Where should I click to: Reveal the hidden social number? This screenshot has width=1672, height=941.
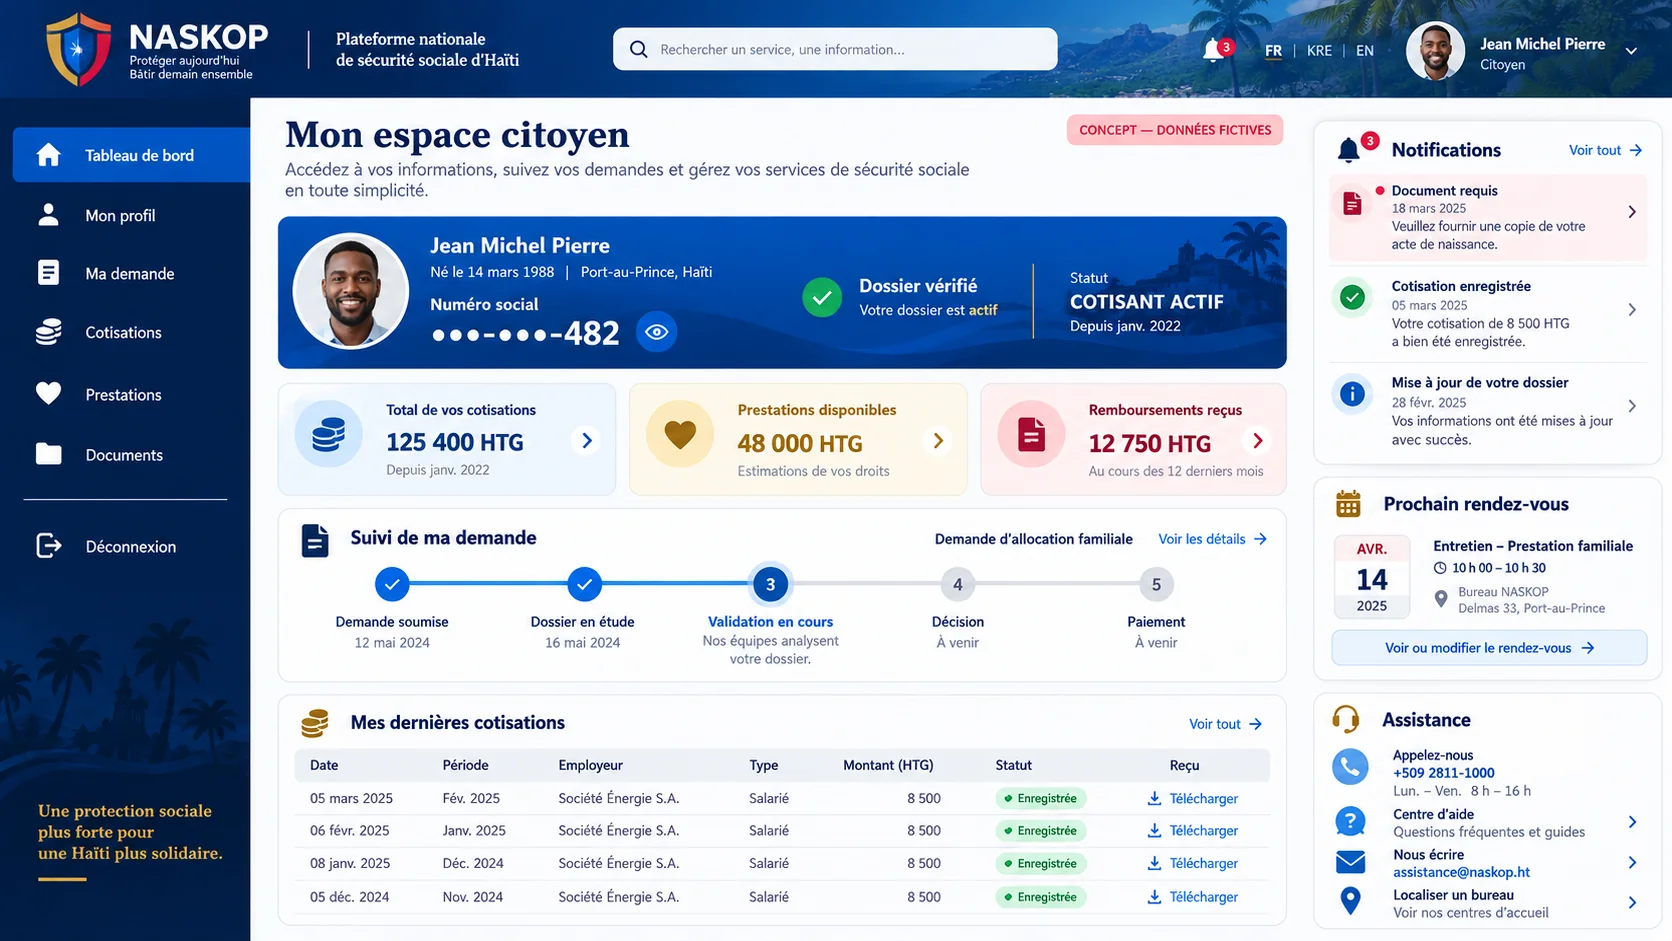[x=657, y=332]
